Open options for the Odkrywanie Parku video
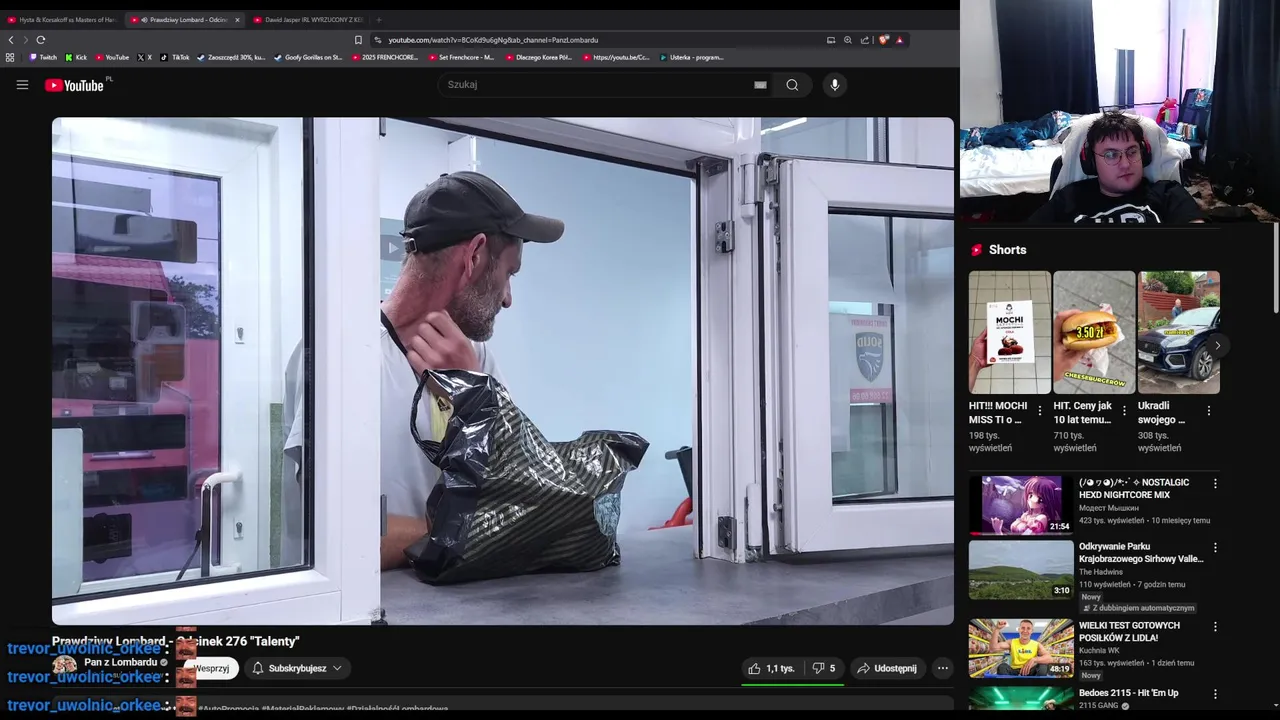 pos(1215,548)
